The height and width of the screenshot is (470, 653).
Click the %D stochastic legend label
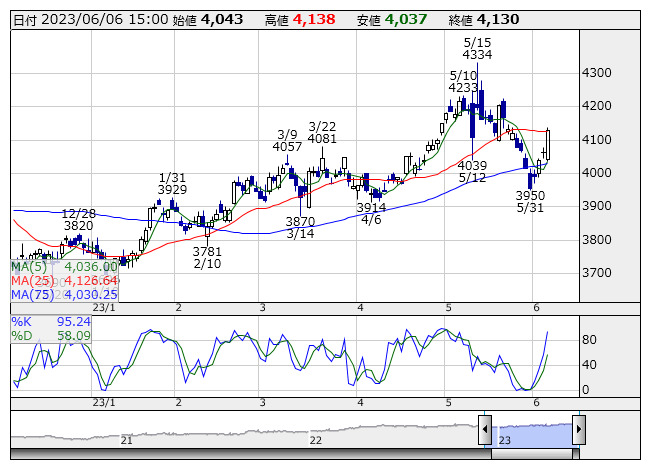pyautogui.click(x=22, y=336)
